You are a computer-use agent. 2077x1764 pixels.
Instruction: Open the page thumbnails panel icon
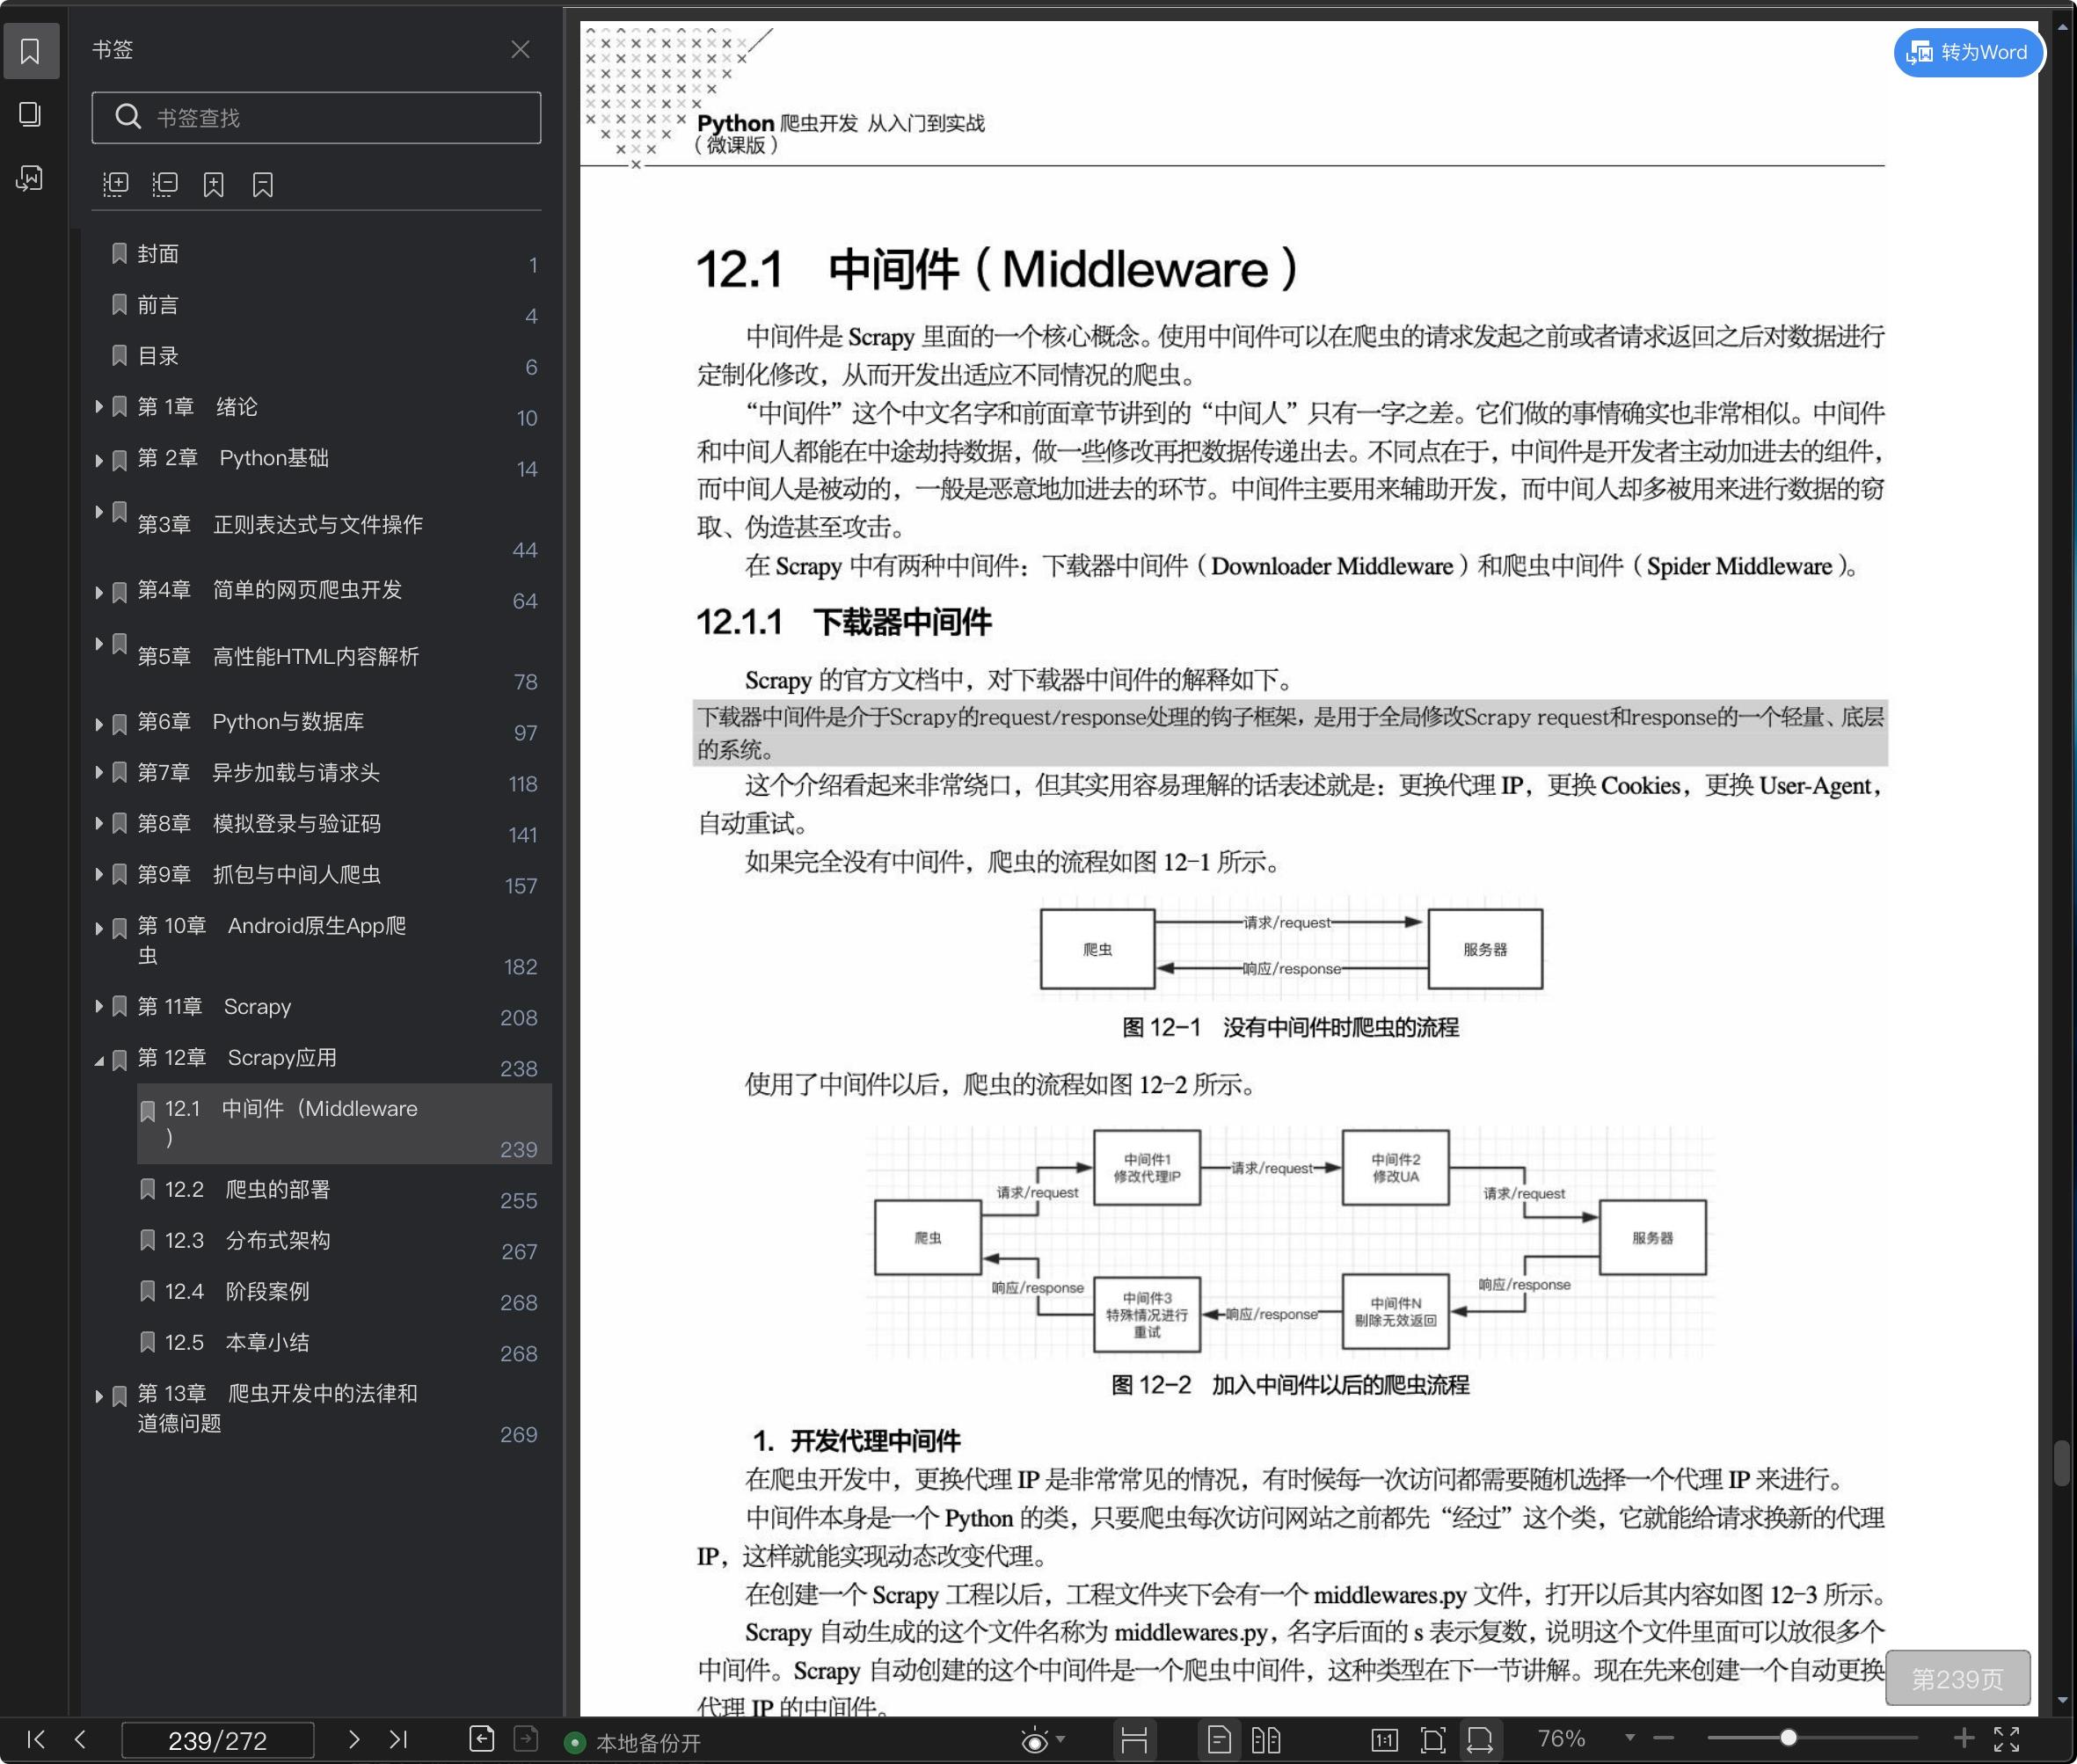[30, 114]
